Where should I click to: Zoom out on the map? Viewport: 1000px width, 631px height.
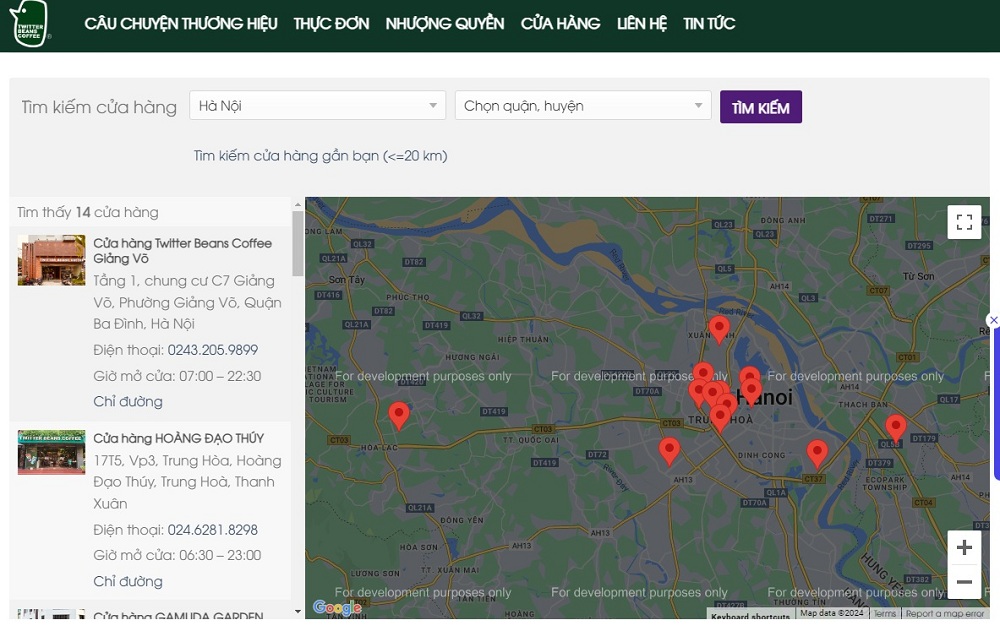pyautogui.click(x=964, y=582)
